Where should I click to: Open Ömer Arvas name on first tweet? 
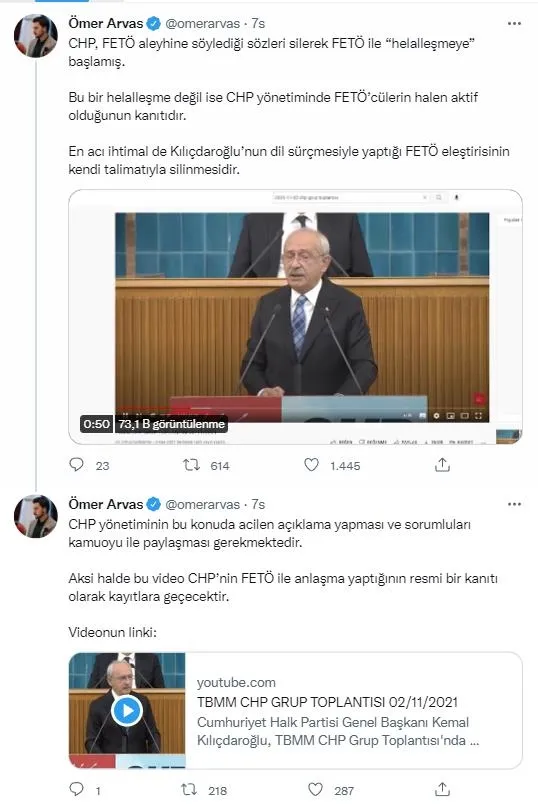click(x=106, y=23)
